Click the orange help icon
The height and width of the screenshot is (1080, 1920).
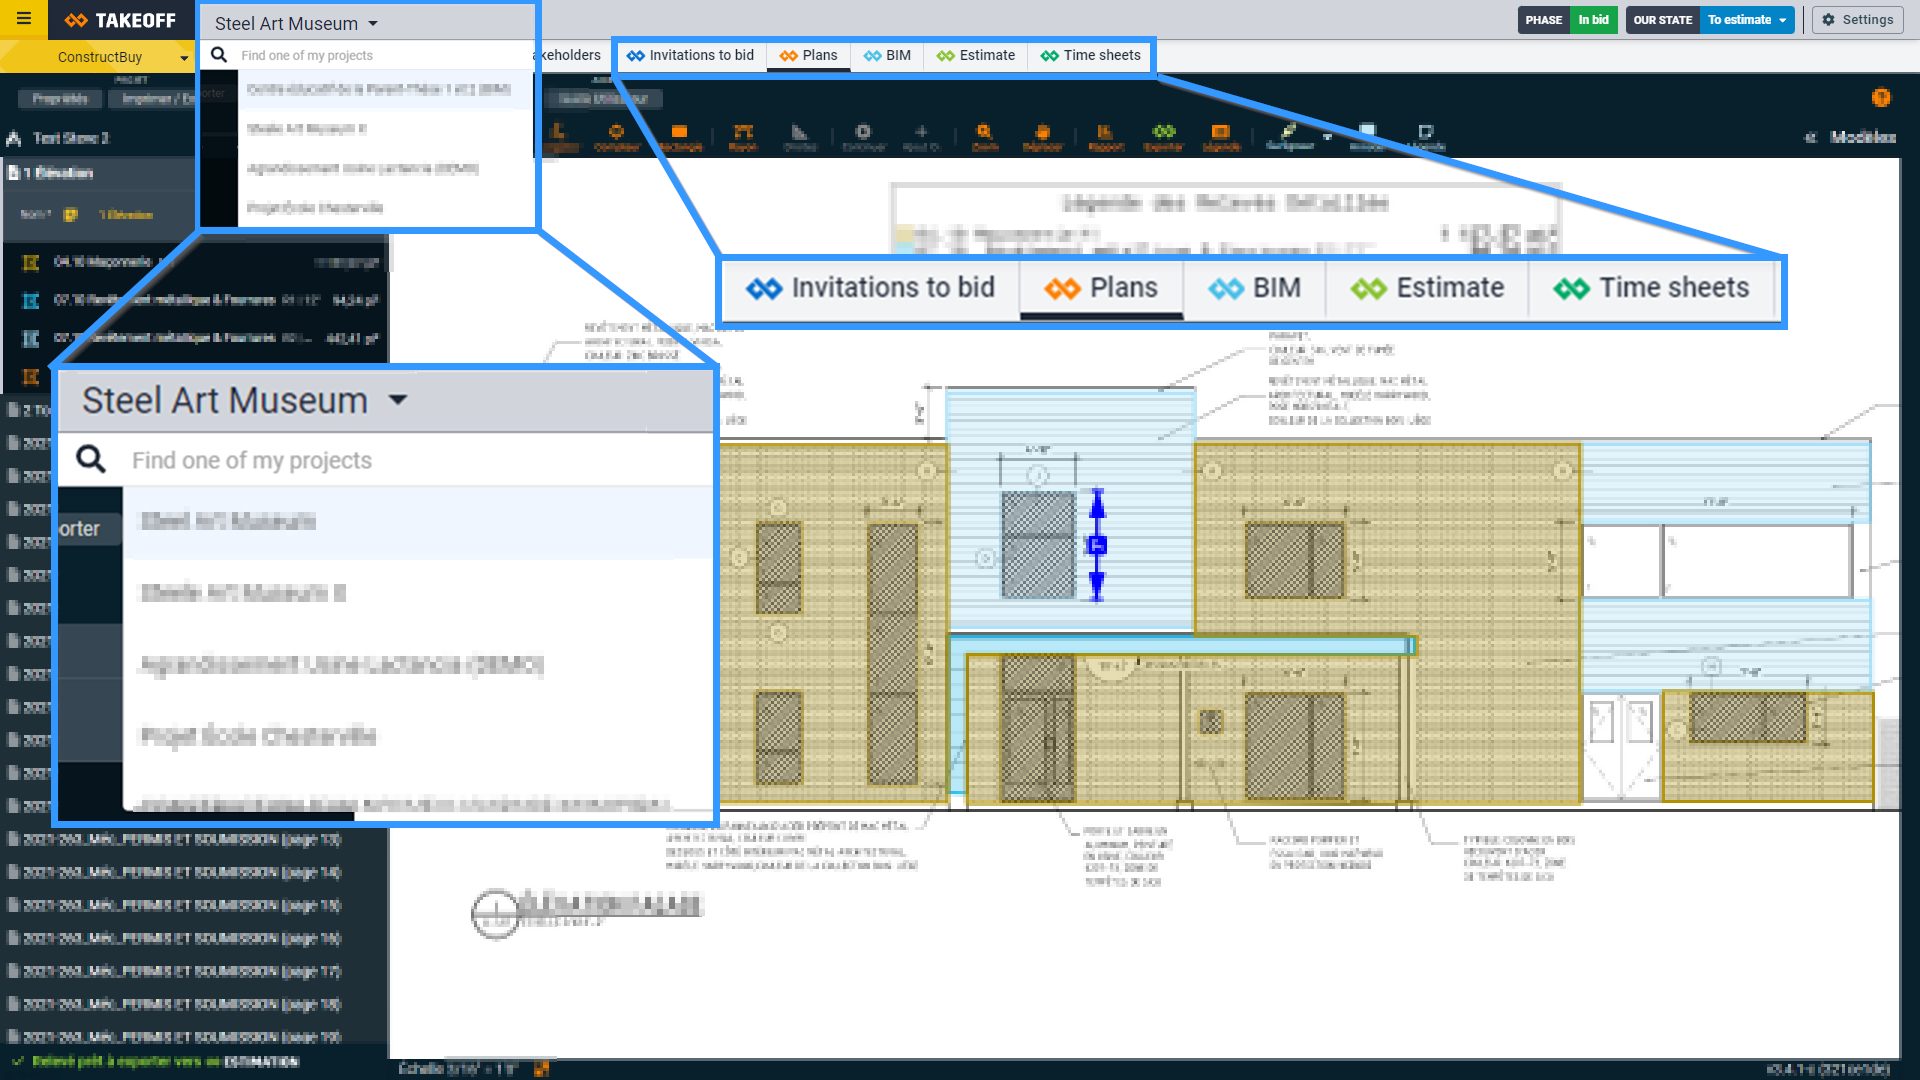[1881, 97]
